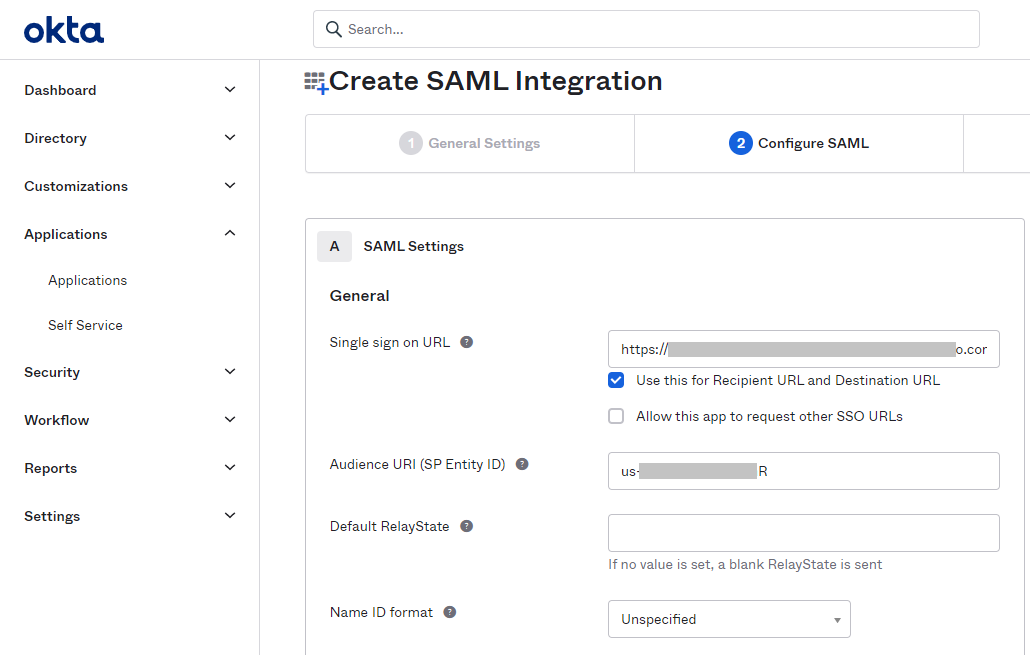Open the Applications page link
The height and width of the screenshot is (655, 1030).
click(87, 280)
